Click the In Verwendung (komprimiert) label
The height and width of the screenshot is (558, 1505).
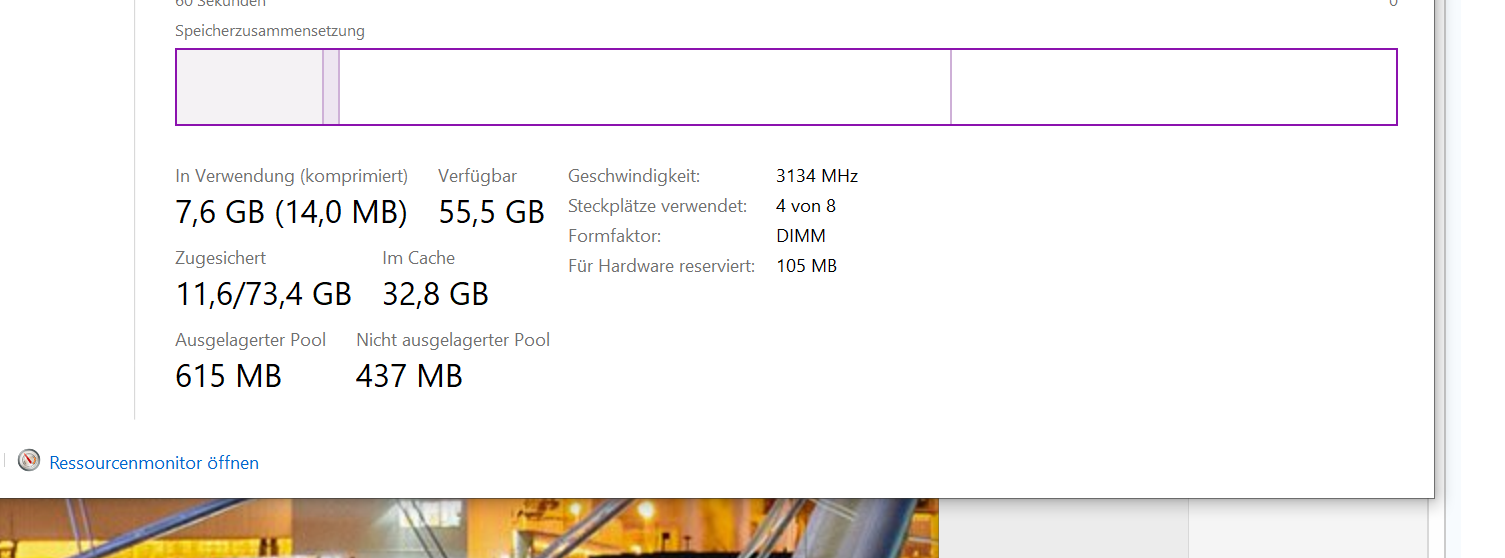(x=291, y=176)
